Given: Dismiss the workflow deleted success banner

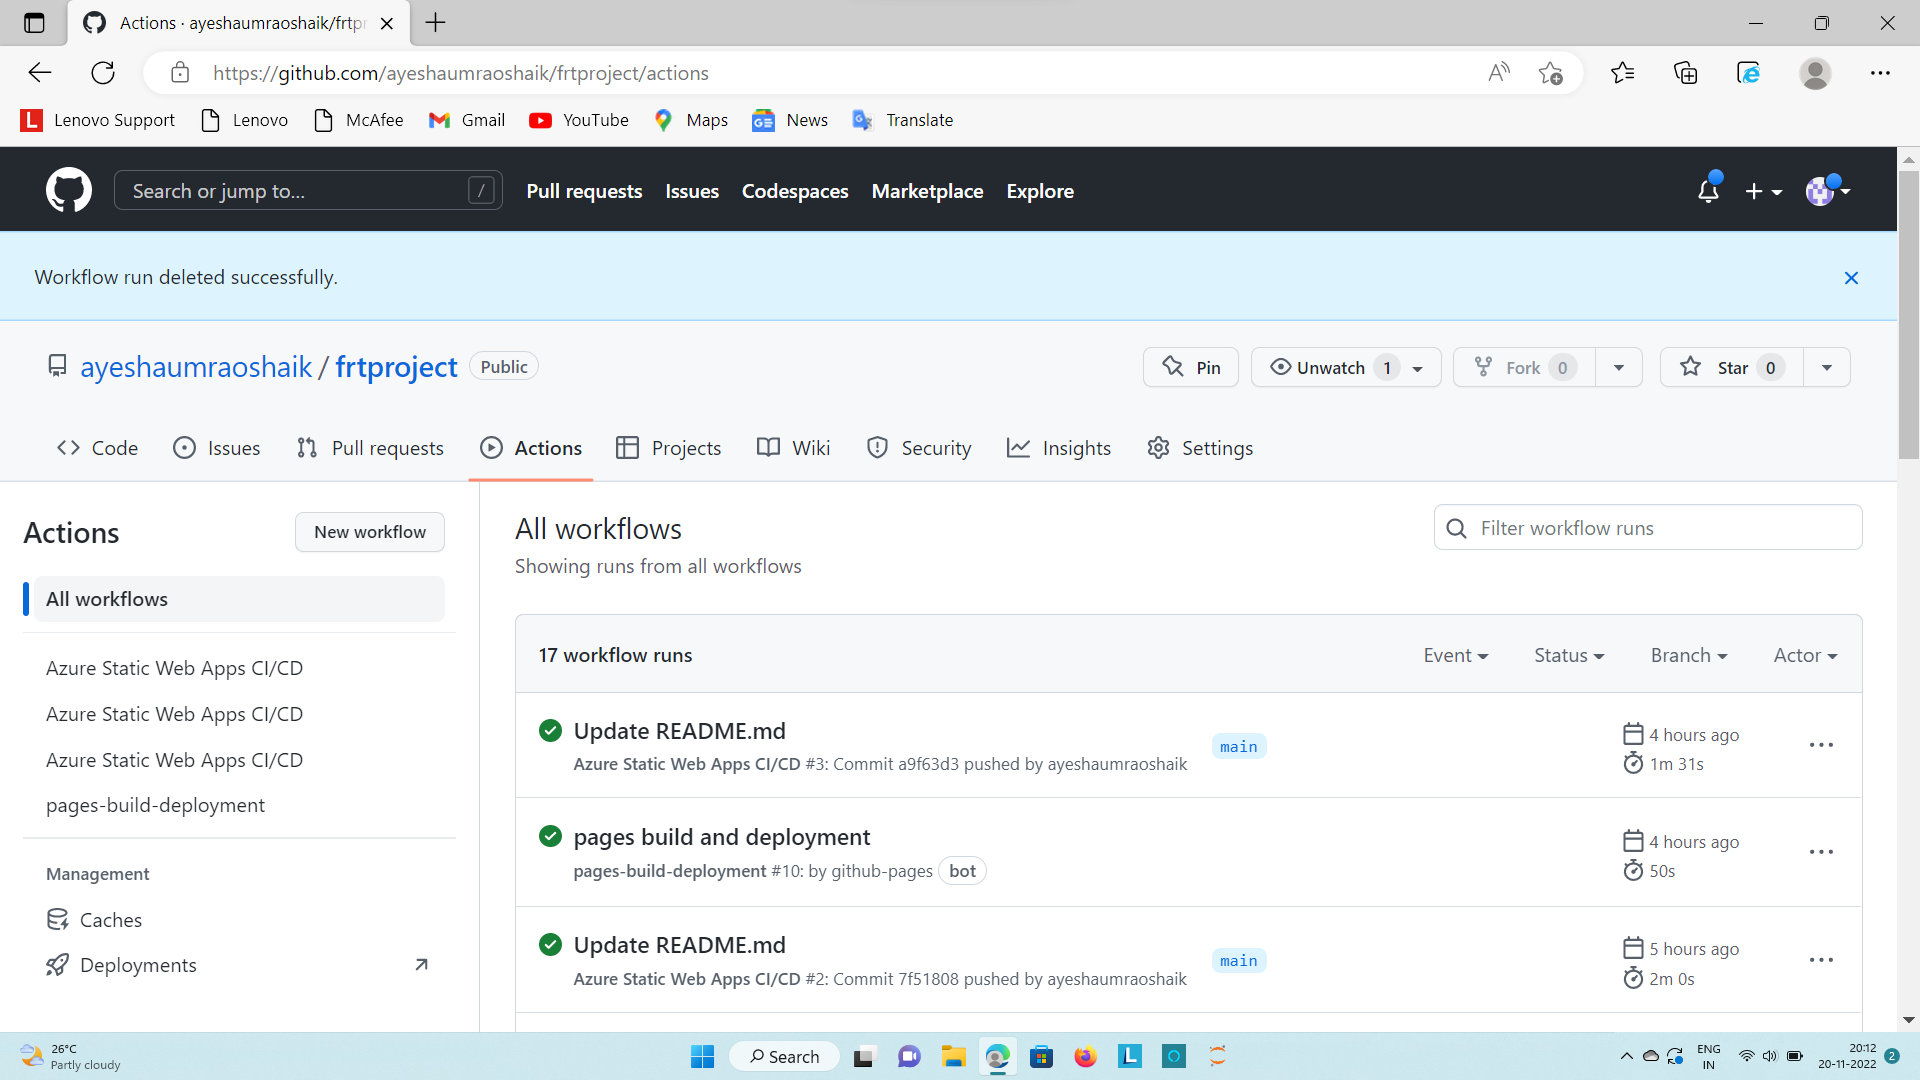Looking at the screenshot, I should (x=1852, y=277).
